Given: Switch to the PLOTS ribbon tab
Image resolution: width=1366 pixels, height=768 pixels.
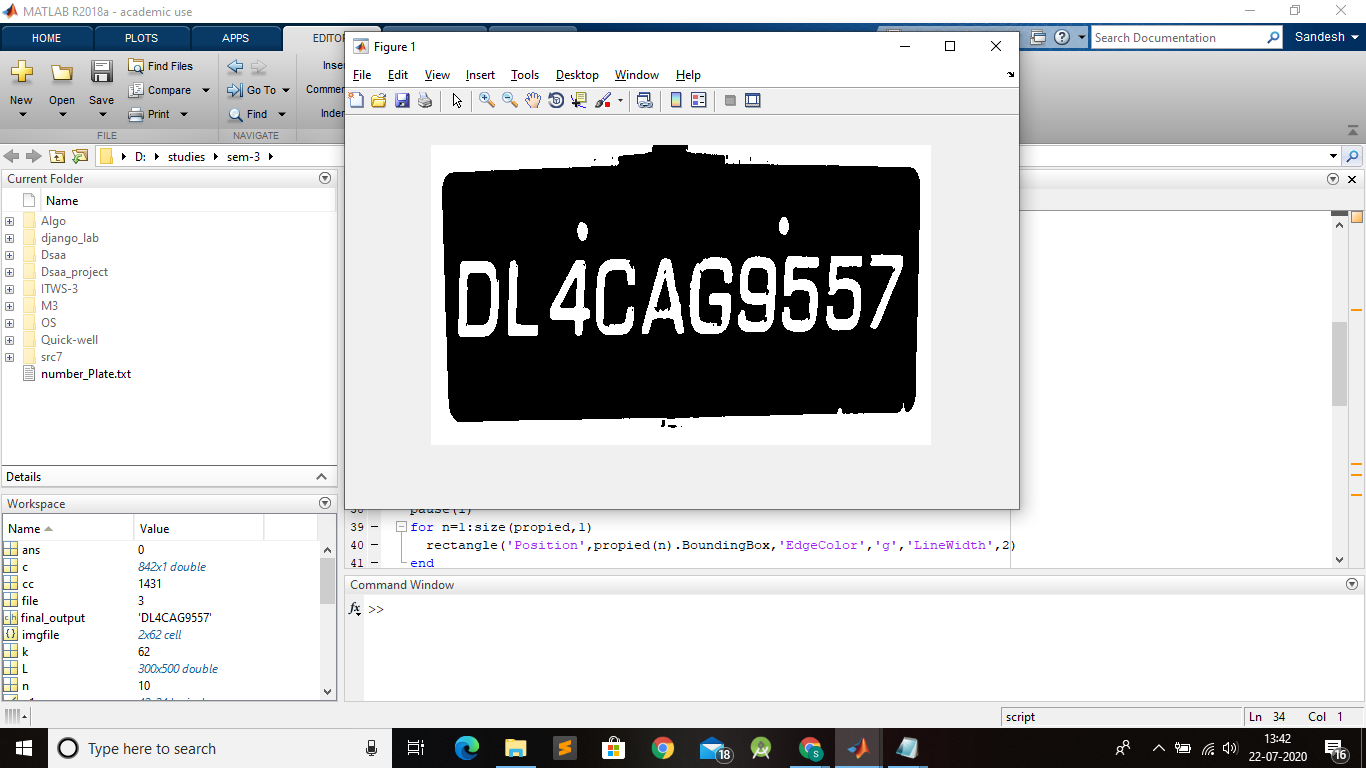Looking at the screenshot, I should click(141, 38).
